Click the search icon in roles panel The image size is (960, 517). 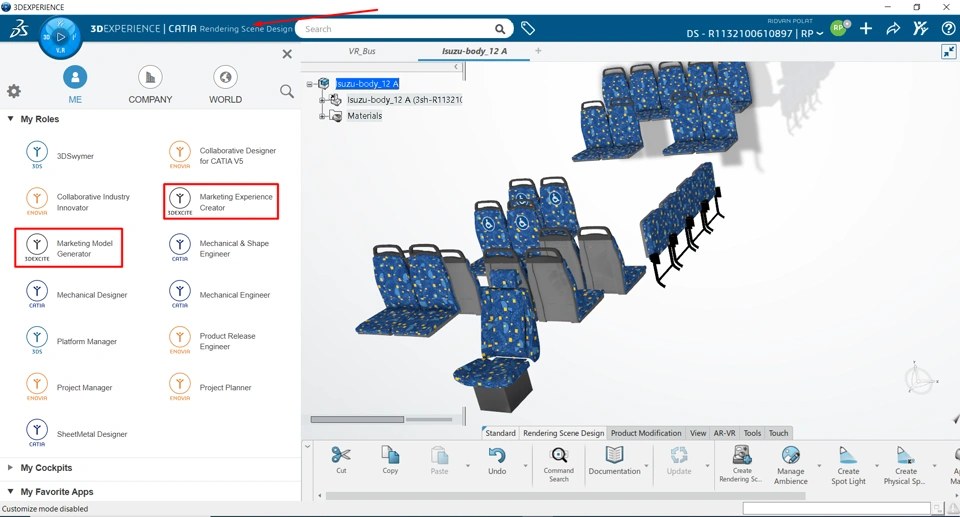287,91
